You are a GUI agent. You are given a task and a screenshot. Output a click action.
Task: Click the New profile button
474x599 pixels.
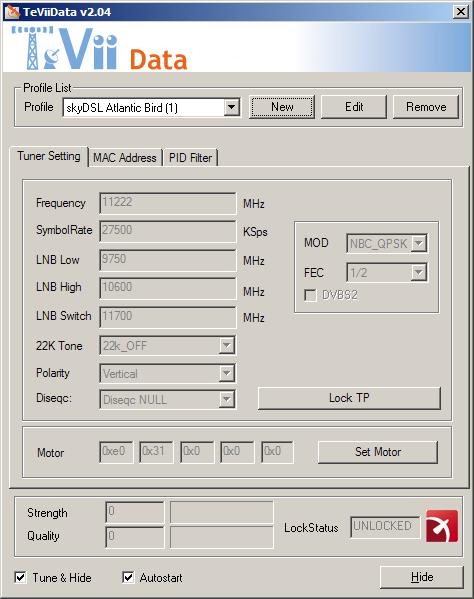pos(282,107)
